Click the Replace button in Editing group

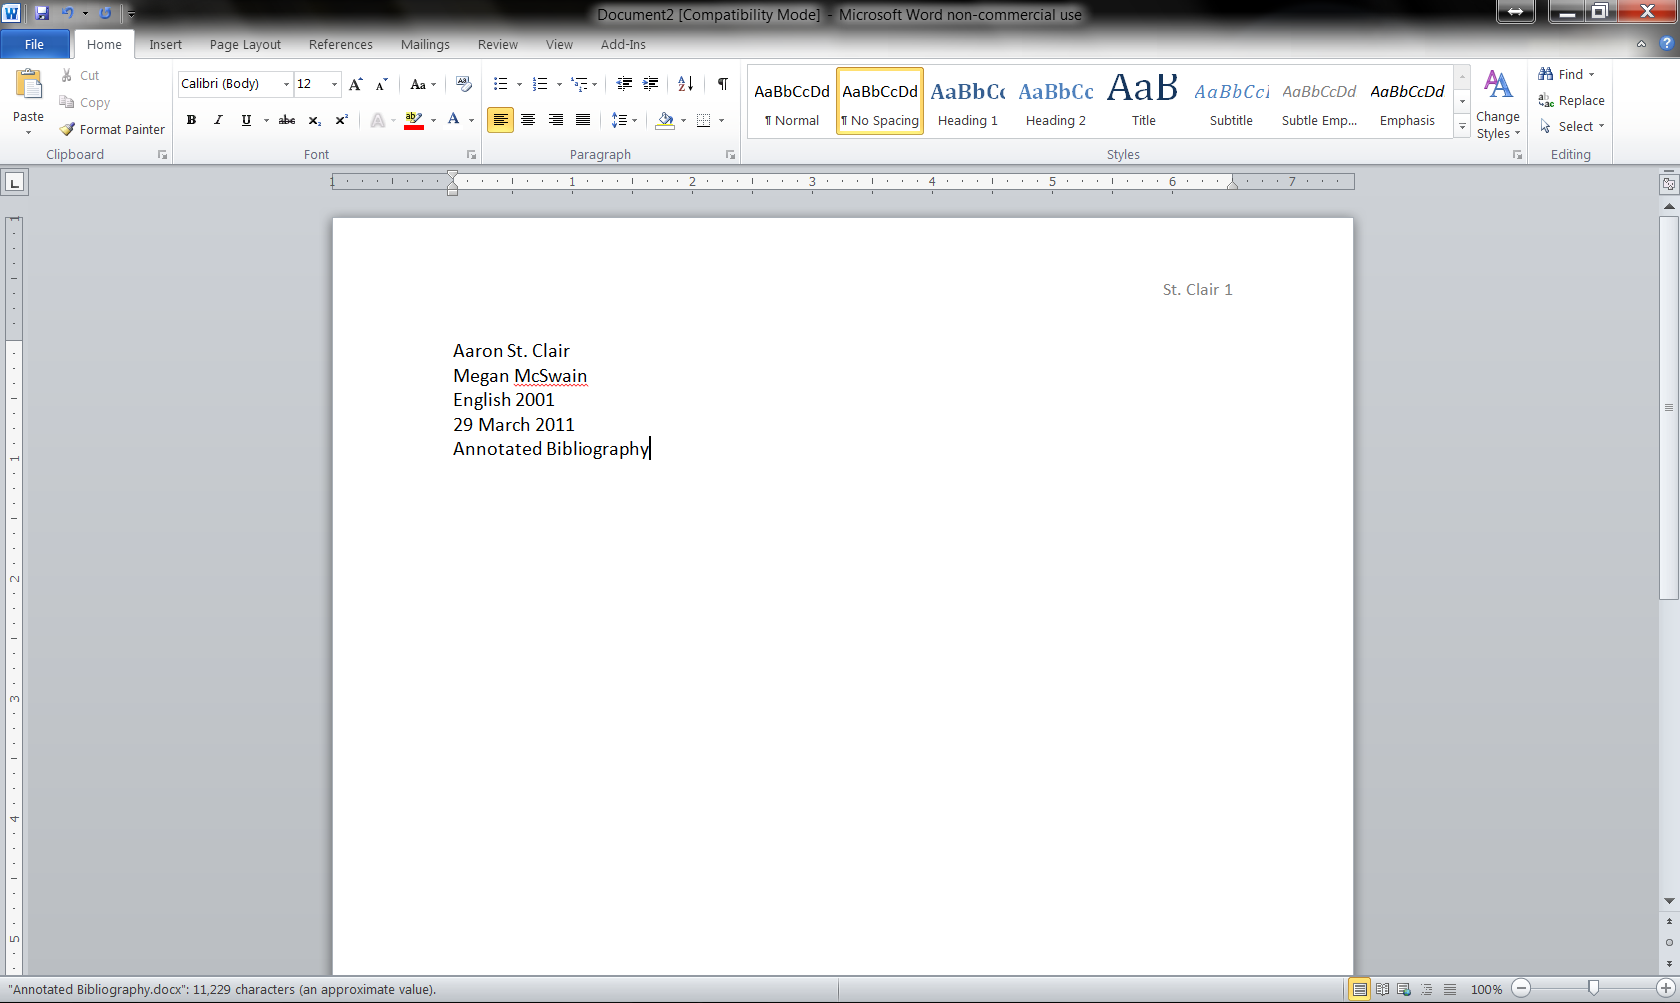[x=1571, y=100]
